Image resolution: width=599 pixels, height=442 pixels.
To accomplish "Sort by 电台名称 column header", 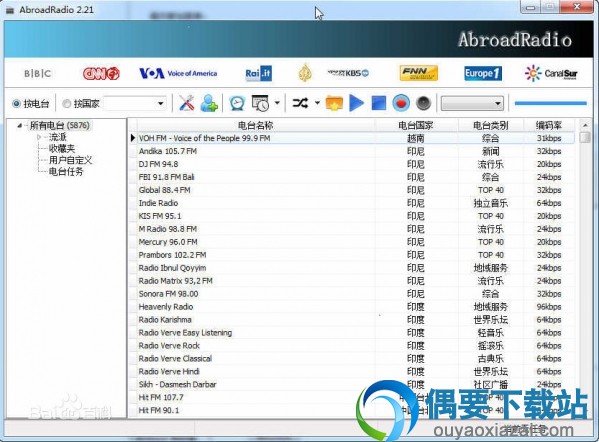I will 255,125.
